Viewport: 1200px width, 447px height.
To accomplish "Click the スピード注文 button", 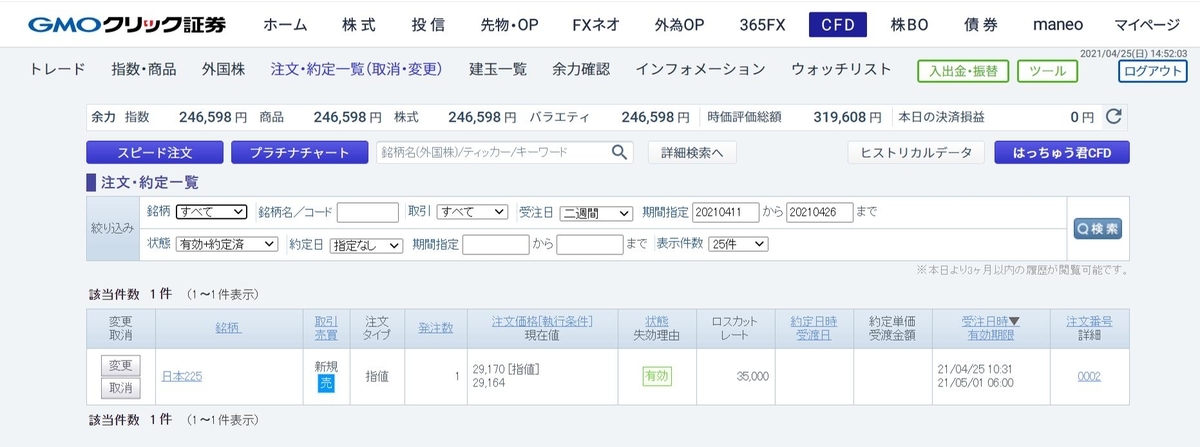I will point(153,153).
